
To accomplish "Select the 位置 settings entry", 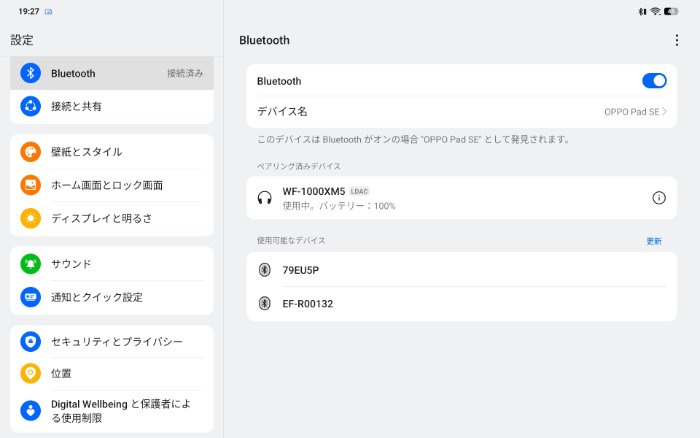I will tap(110, 373).
